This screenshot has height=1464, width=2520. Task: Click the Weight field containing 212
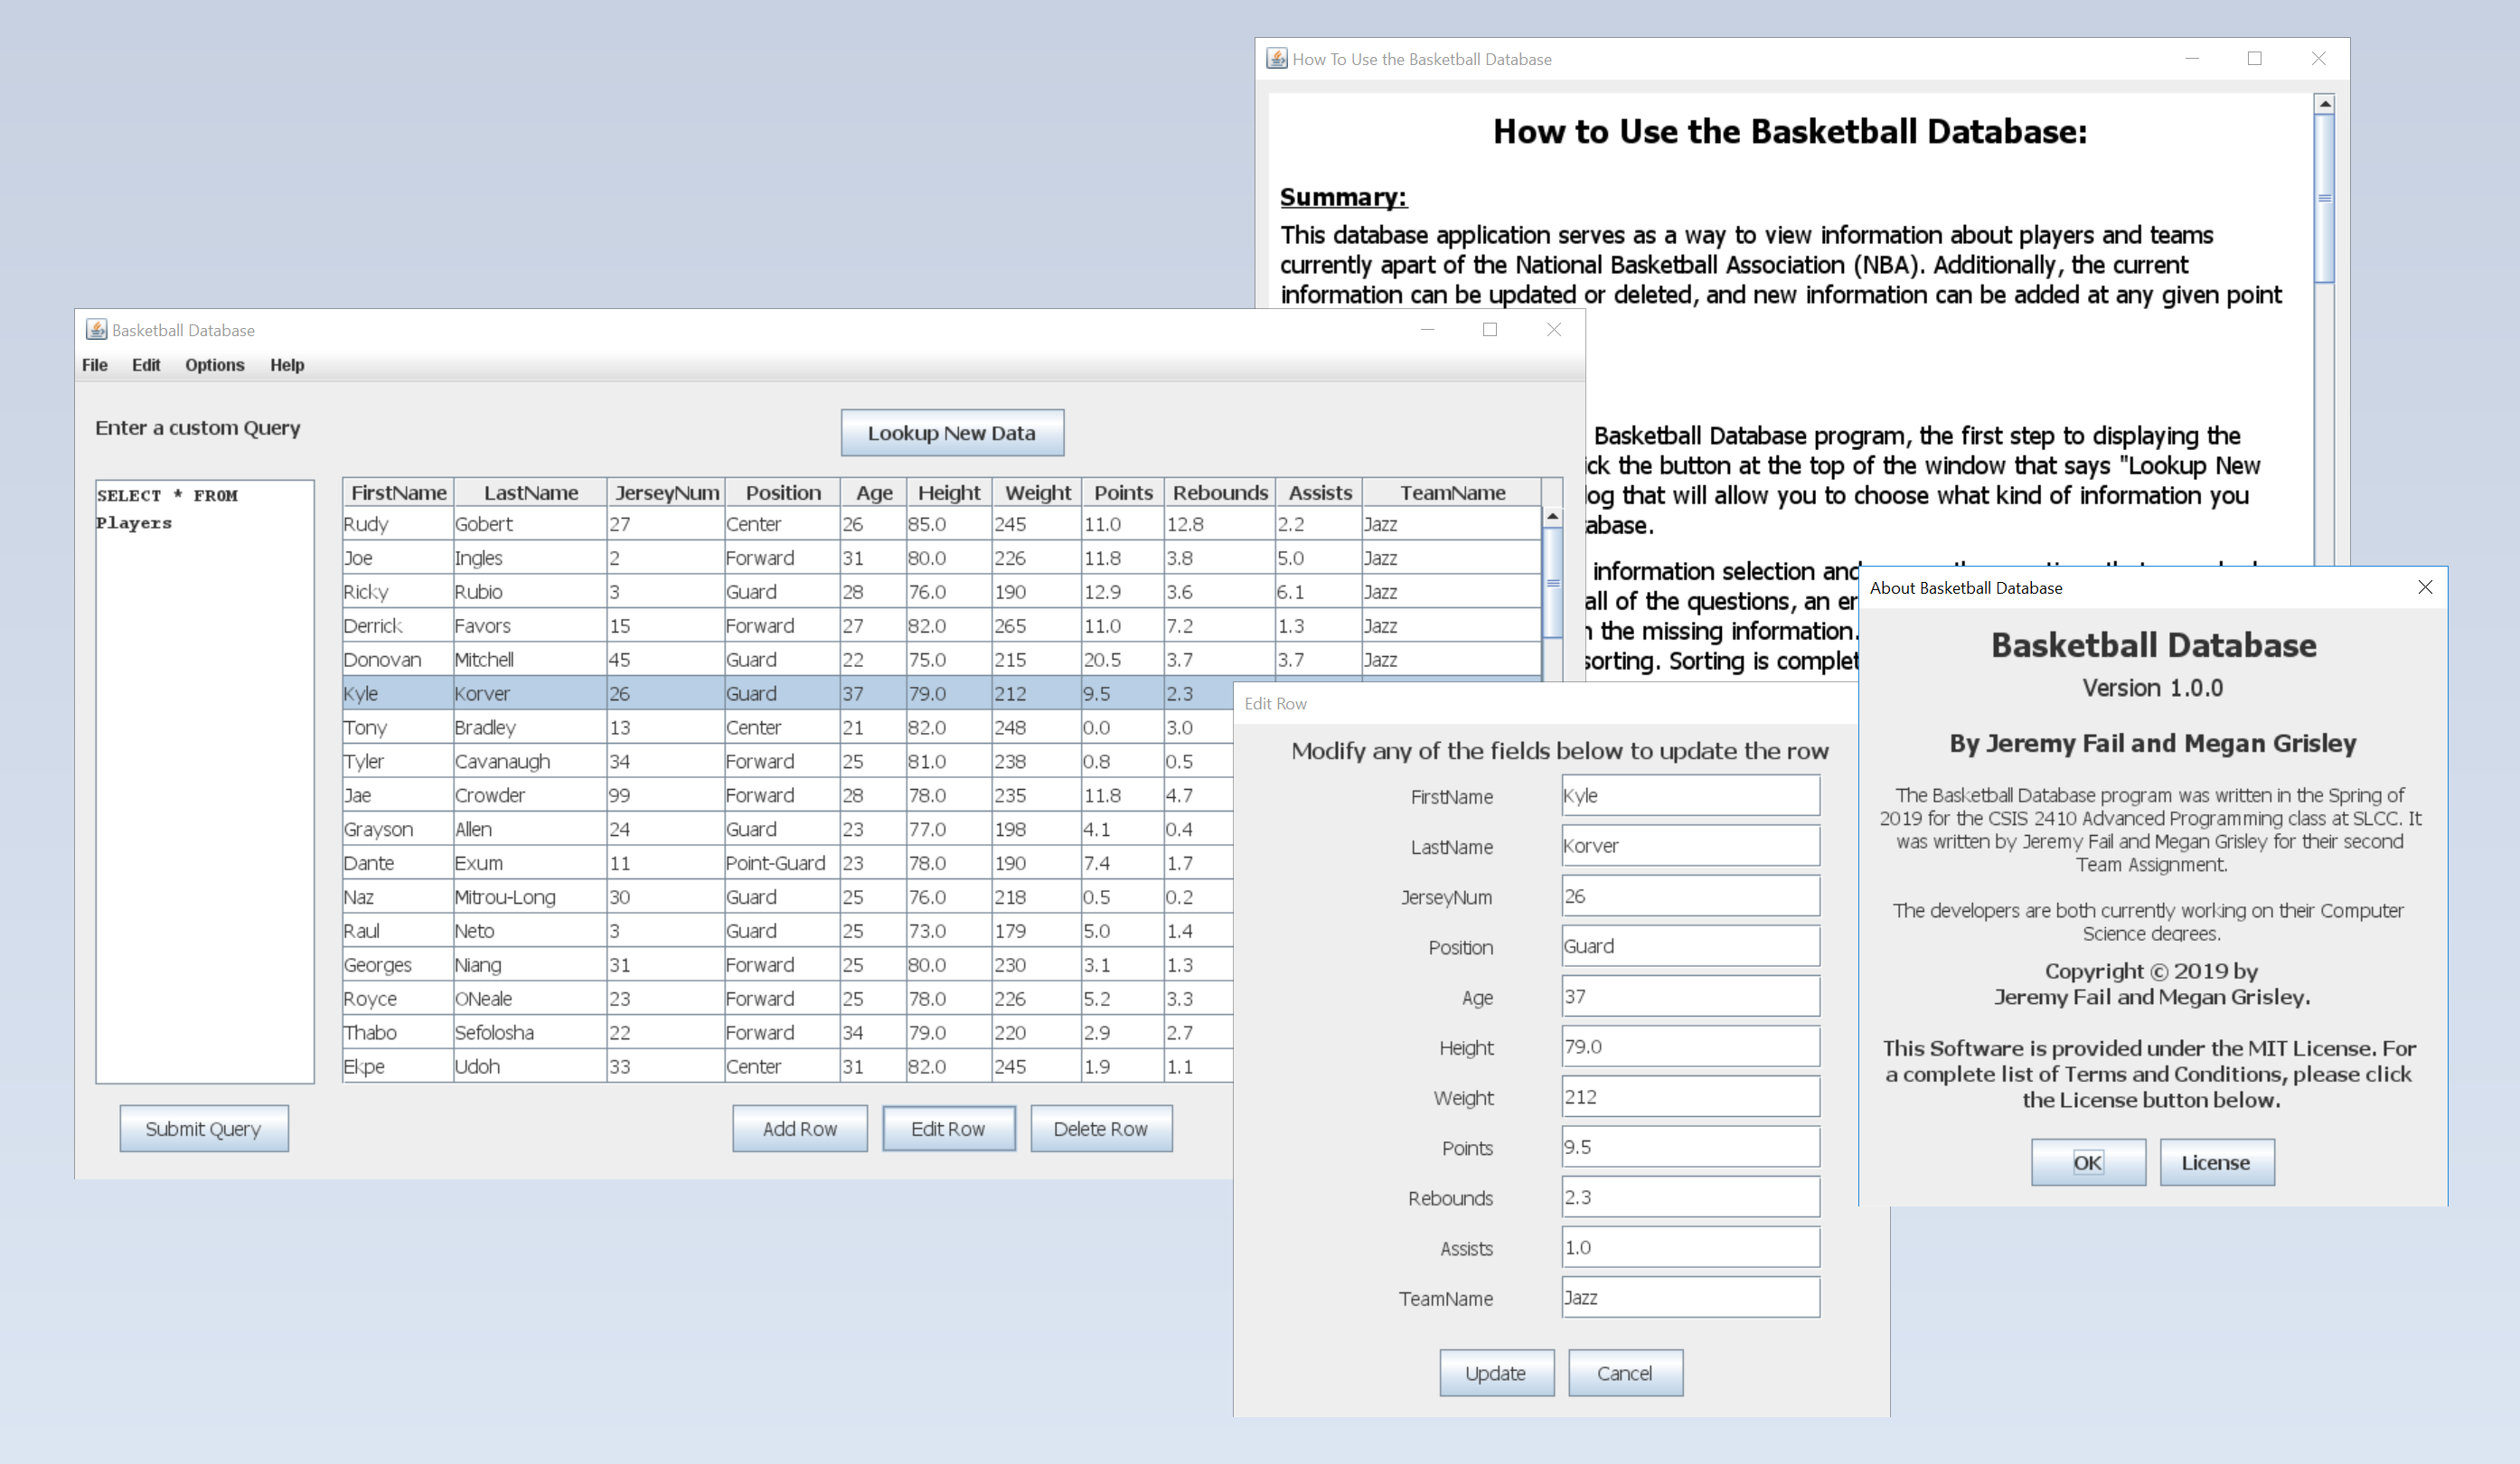click(1690, 1096)
